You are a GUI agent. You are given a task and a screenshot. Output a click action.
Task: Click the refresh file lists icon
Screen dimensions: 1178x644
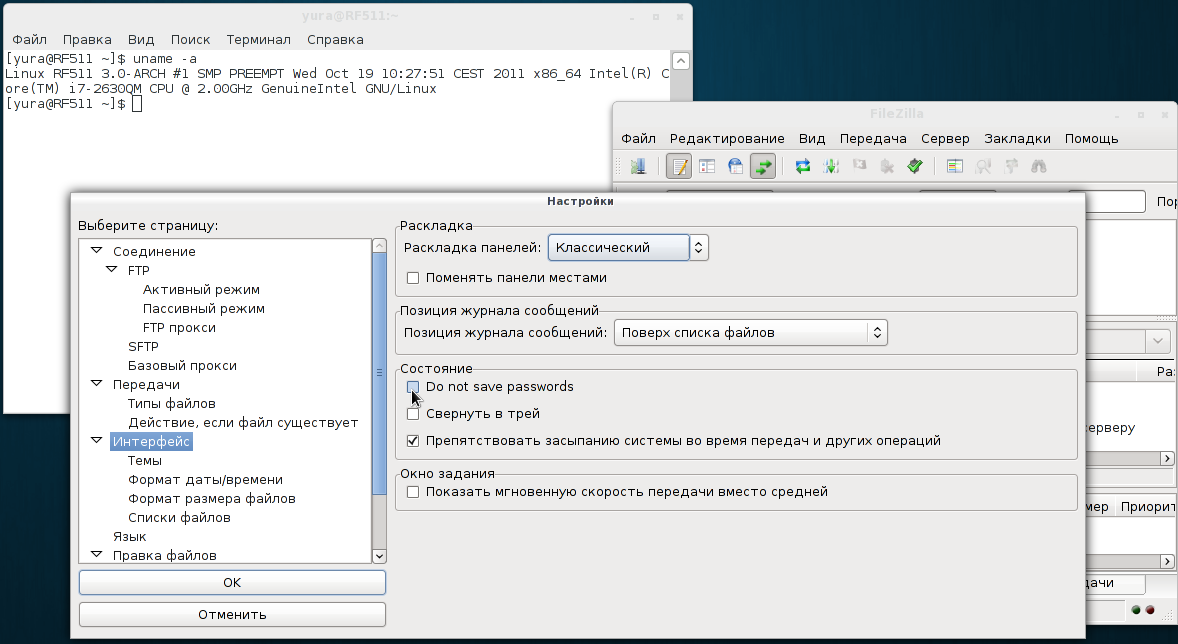(803, 166)
